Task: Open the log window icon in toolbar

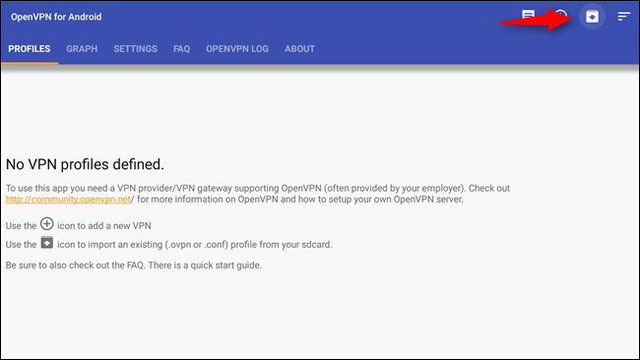Action: click(528, 16)
